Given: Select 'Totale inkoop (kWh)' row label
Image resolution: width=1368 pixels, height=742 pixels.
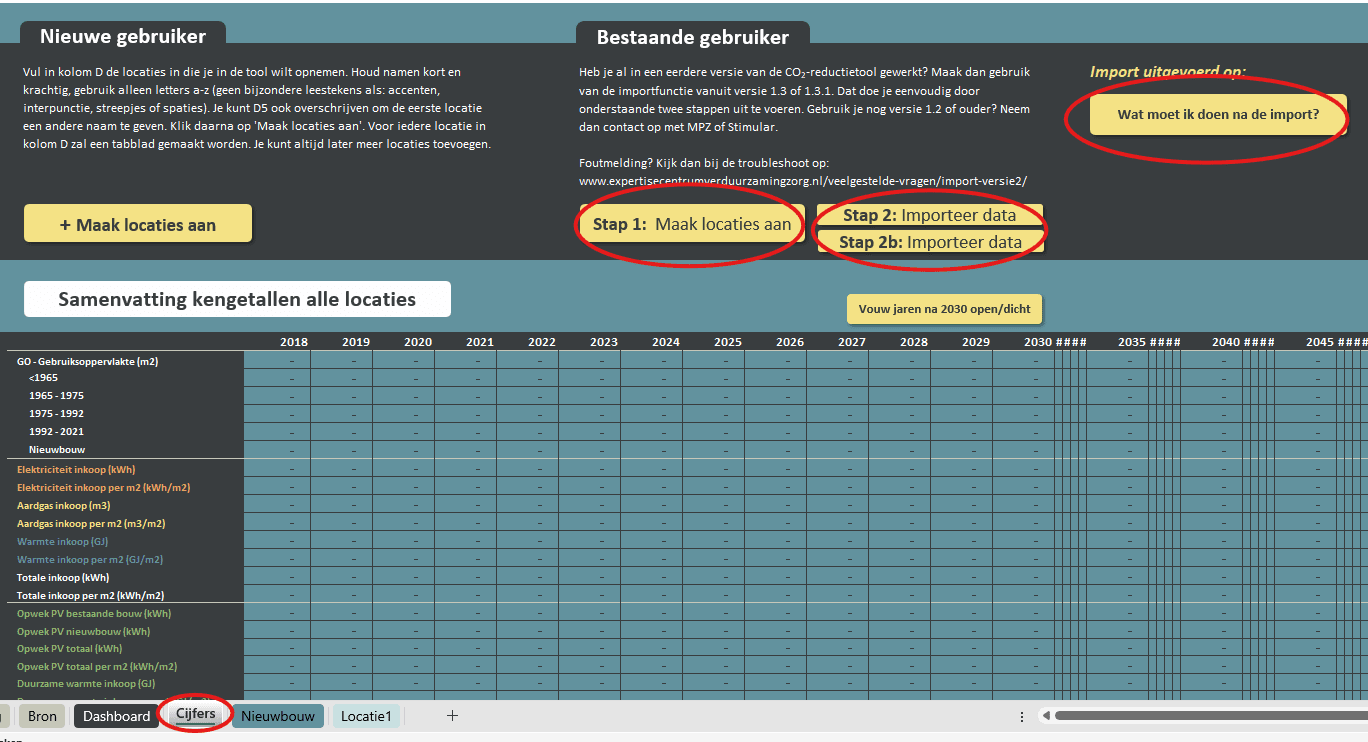Looking at the screenshot, I should tap(63, 578).
